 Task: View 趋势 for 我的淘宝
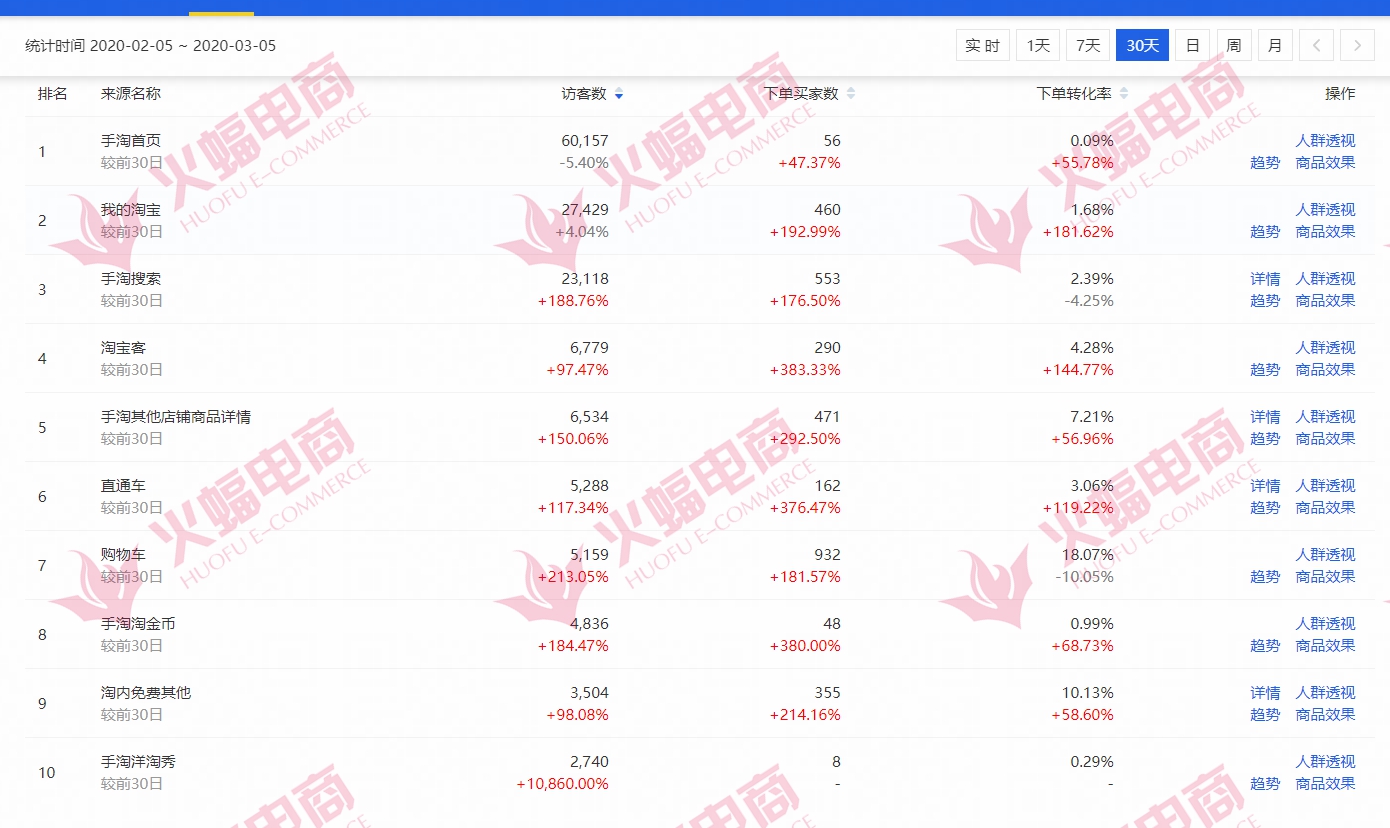click(x=1265, y=232)
